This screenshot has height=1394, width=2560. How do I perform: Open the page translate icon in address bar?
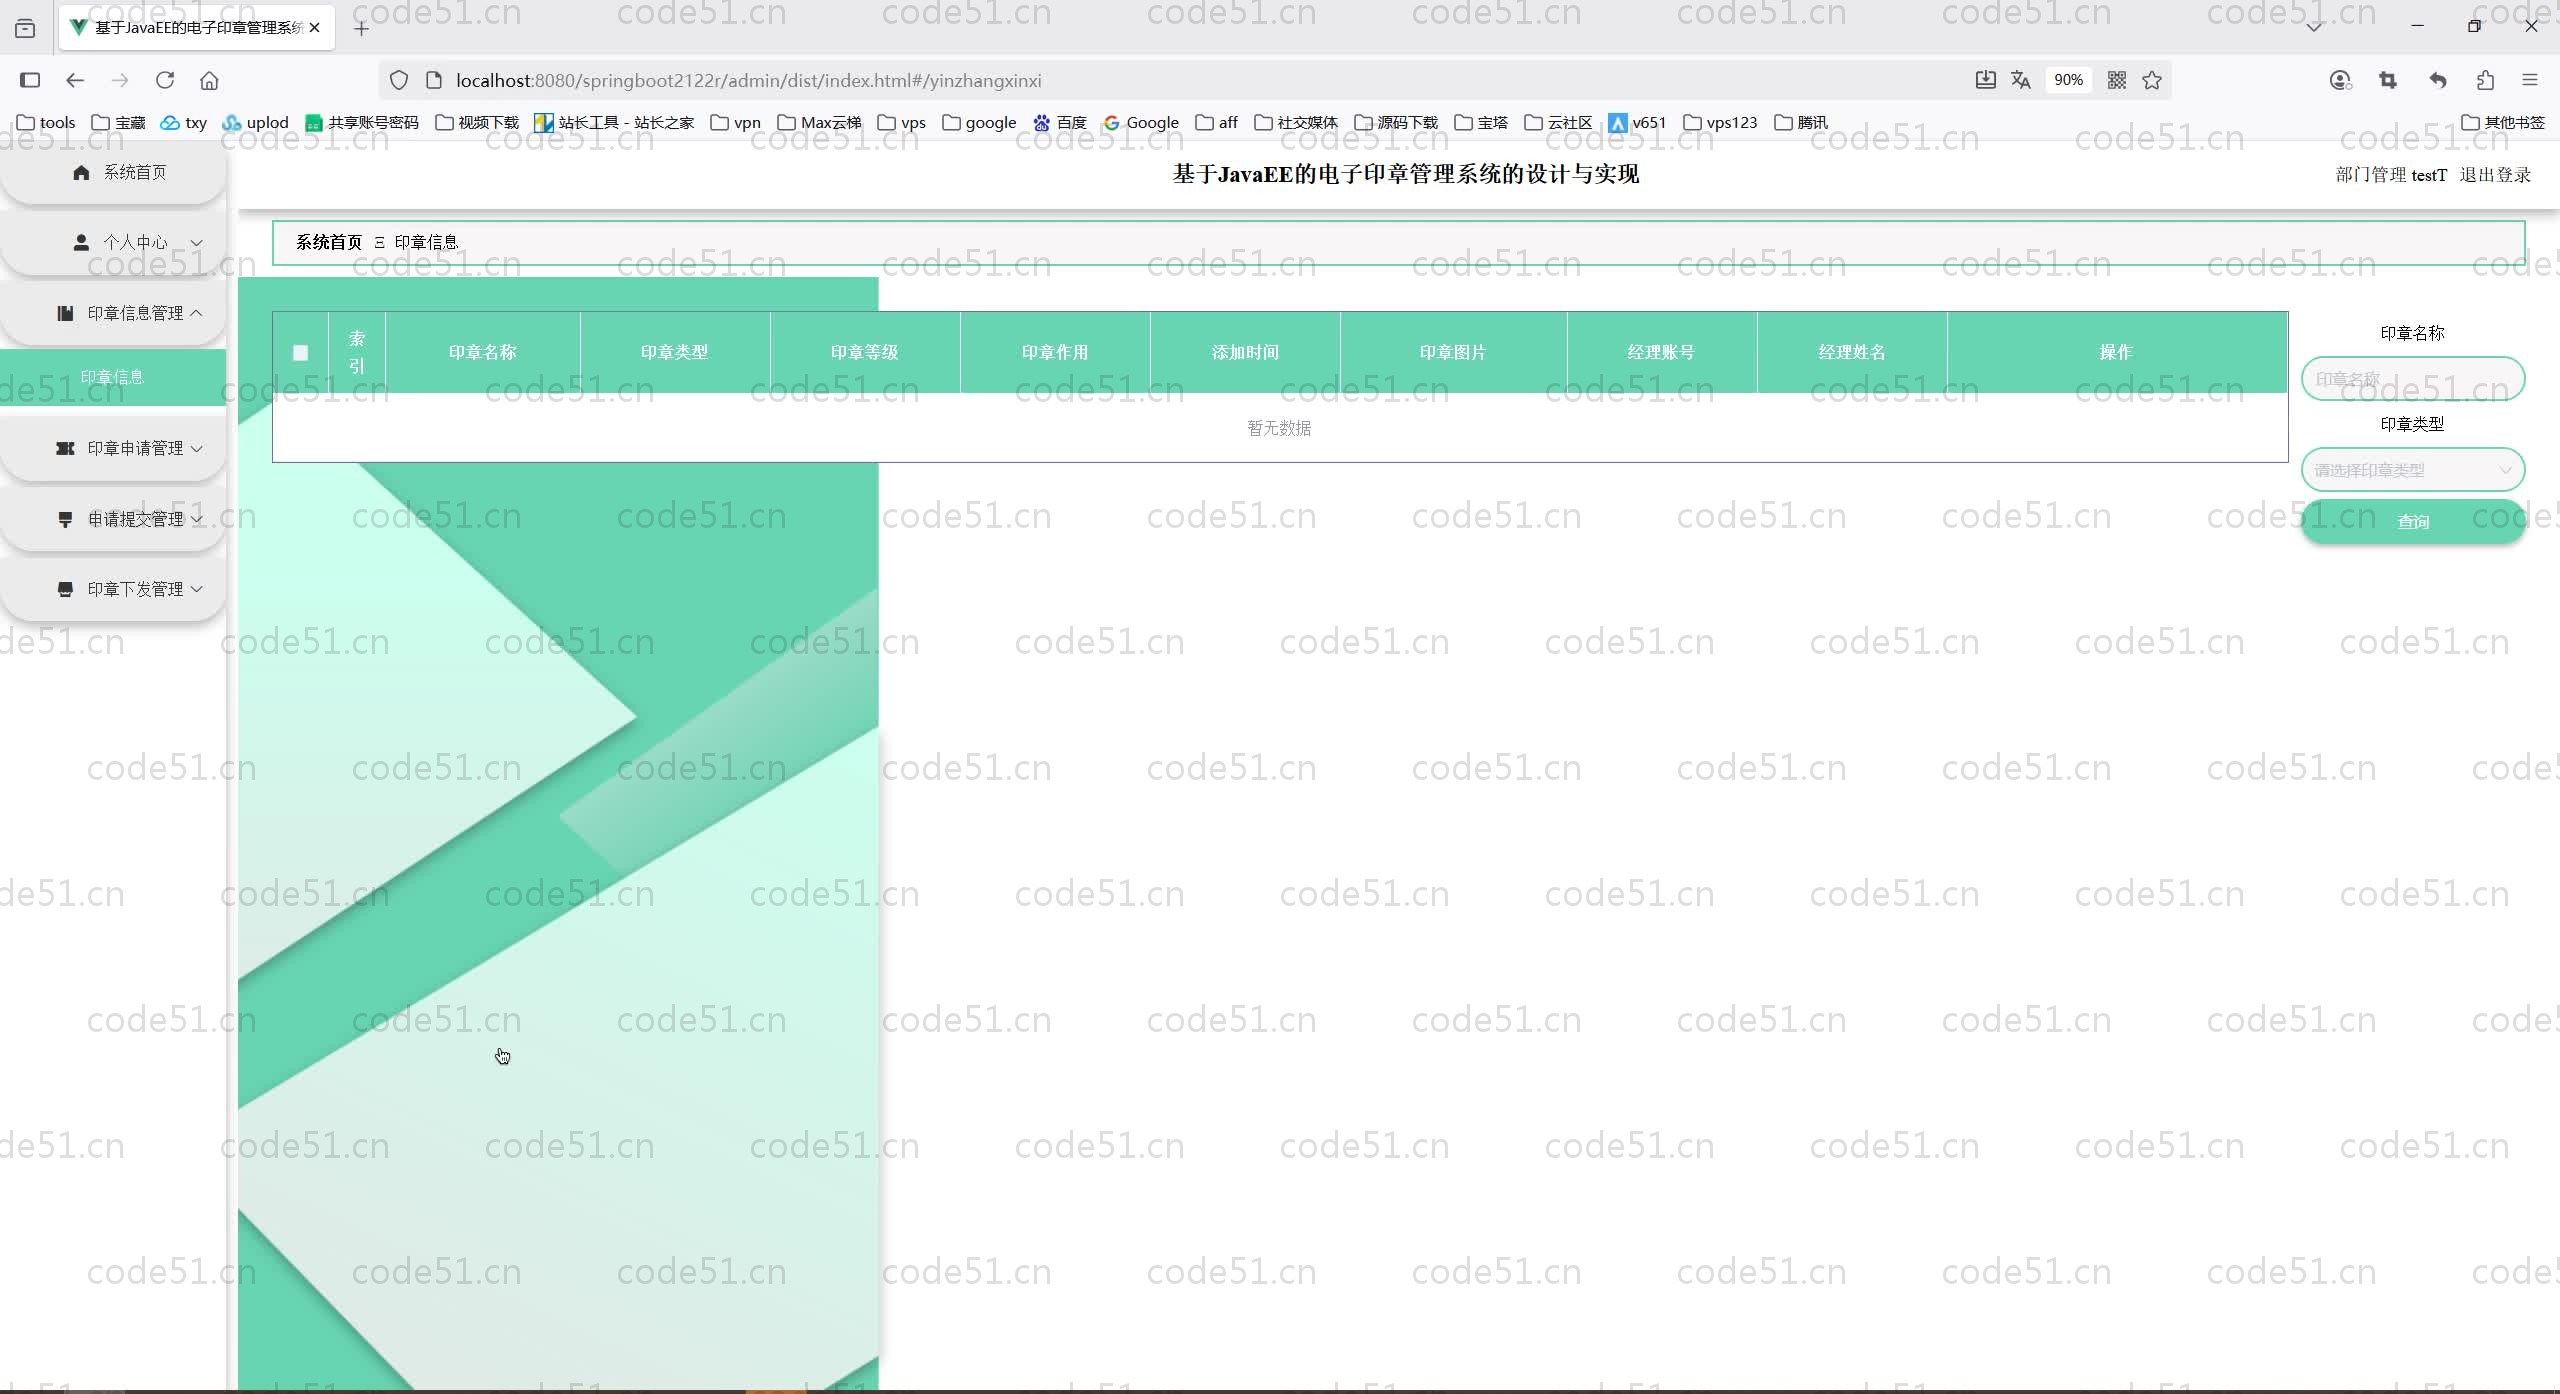pyautogui.click(x=2020, y=80)
